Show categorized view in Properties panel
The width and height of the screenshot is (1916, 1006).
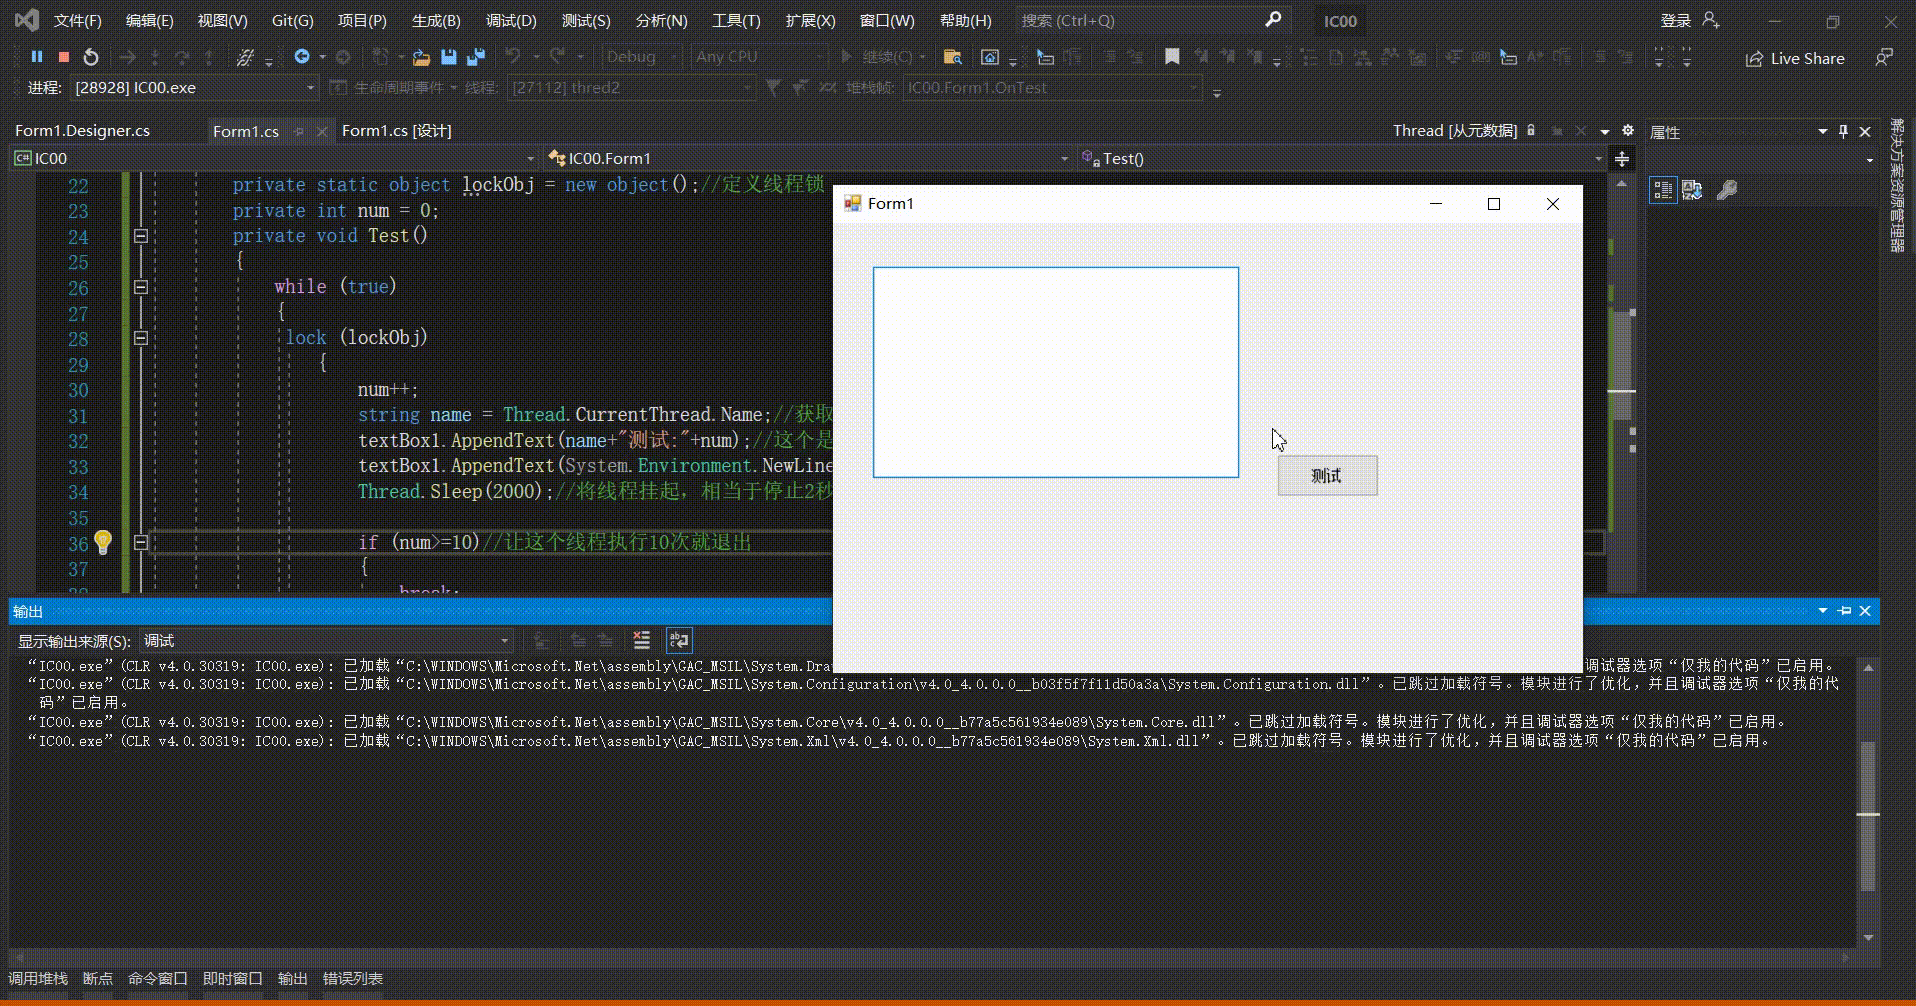click(1663, 190)
